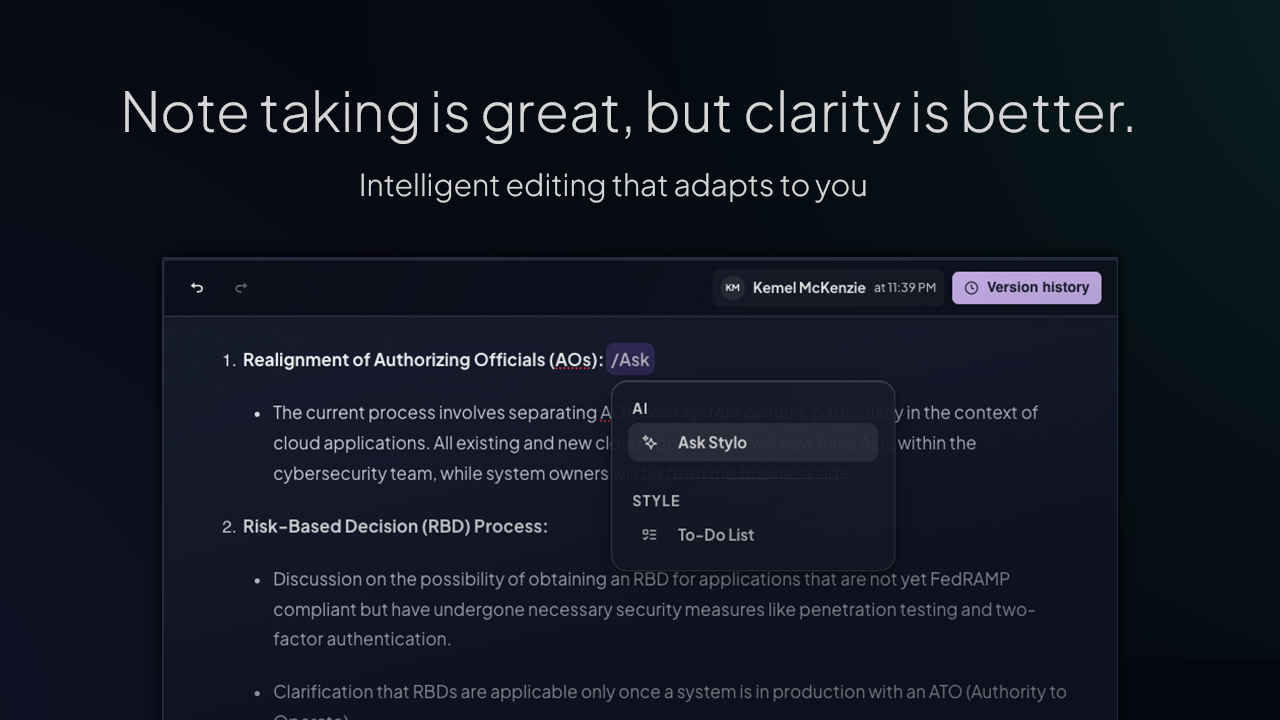
Task: Choose To-Do List from the STYLE section
Action: click(x=716, y=535)
